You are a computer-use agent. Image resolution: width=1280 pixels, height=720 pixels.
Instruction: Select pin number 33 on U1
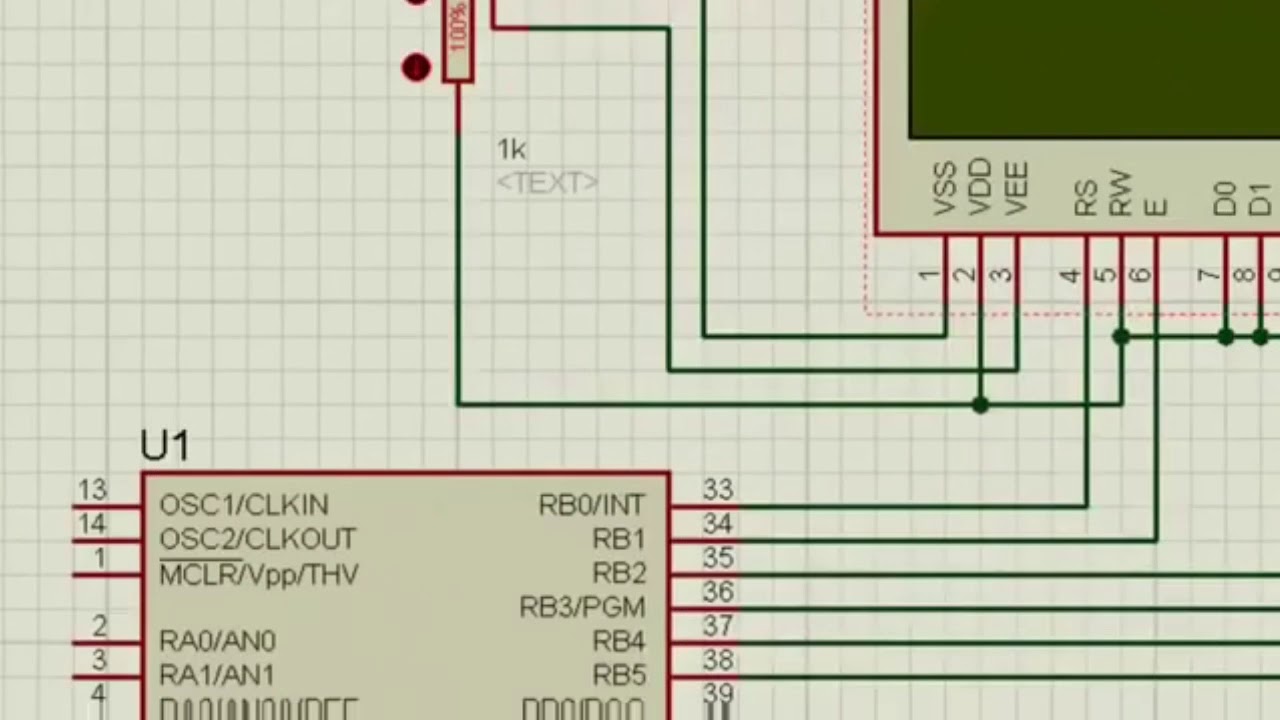pyautogui.click(x=718, y=490)
